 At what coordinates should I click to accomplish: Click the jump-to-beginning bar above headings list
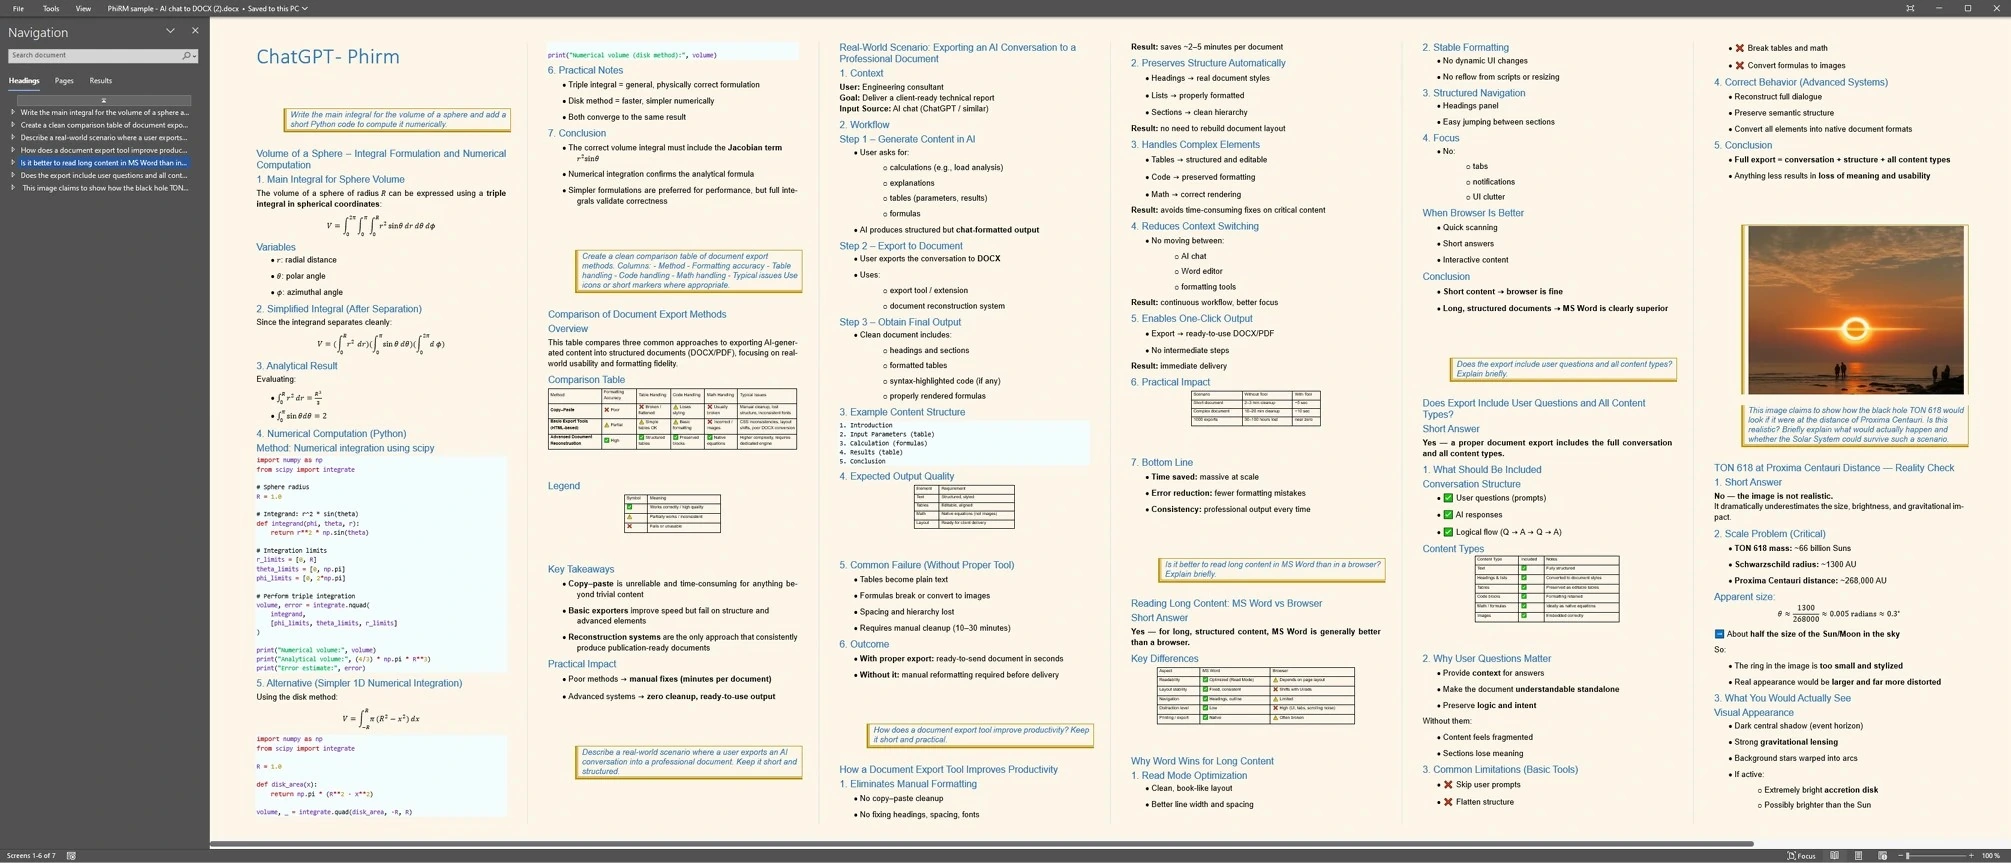click(x=103, y=100)
